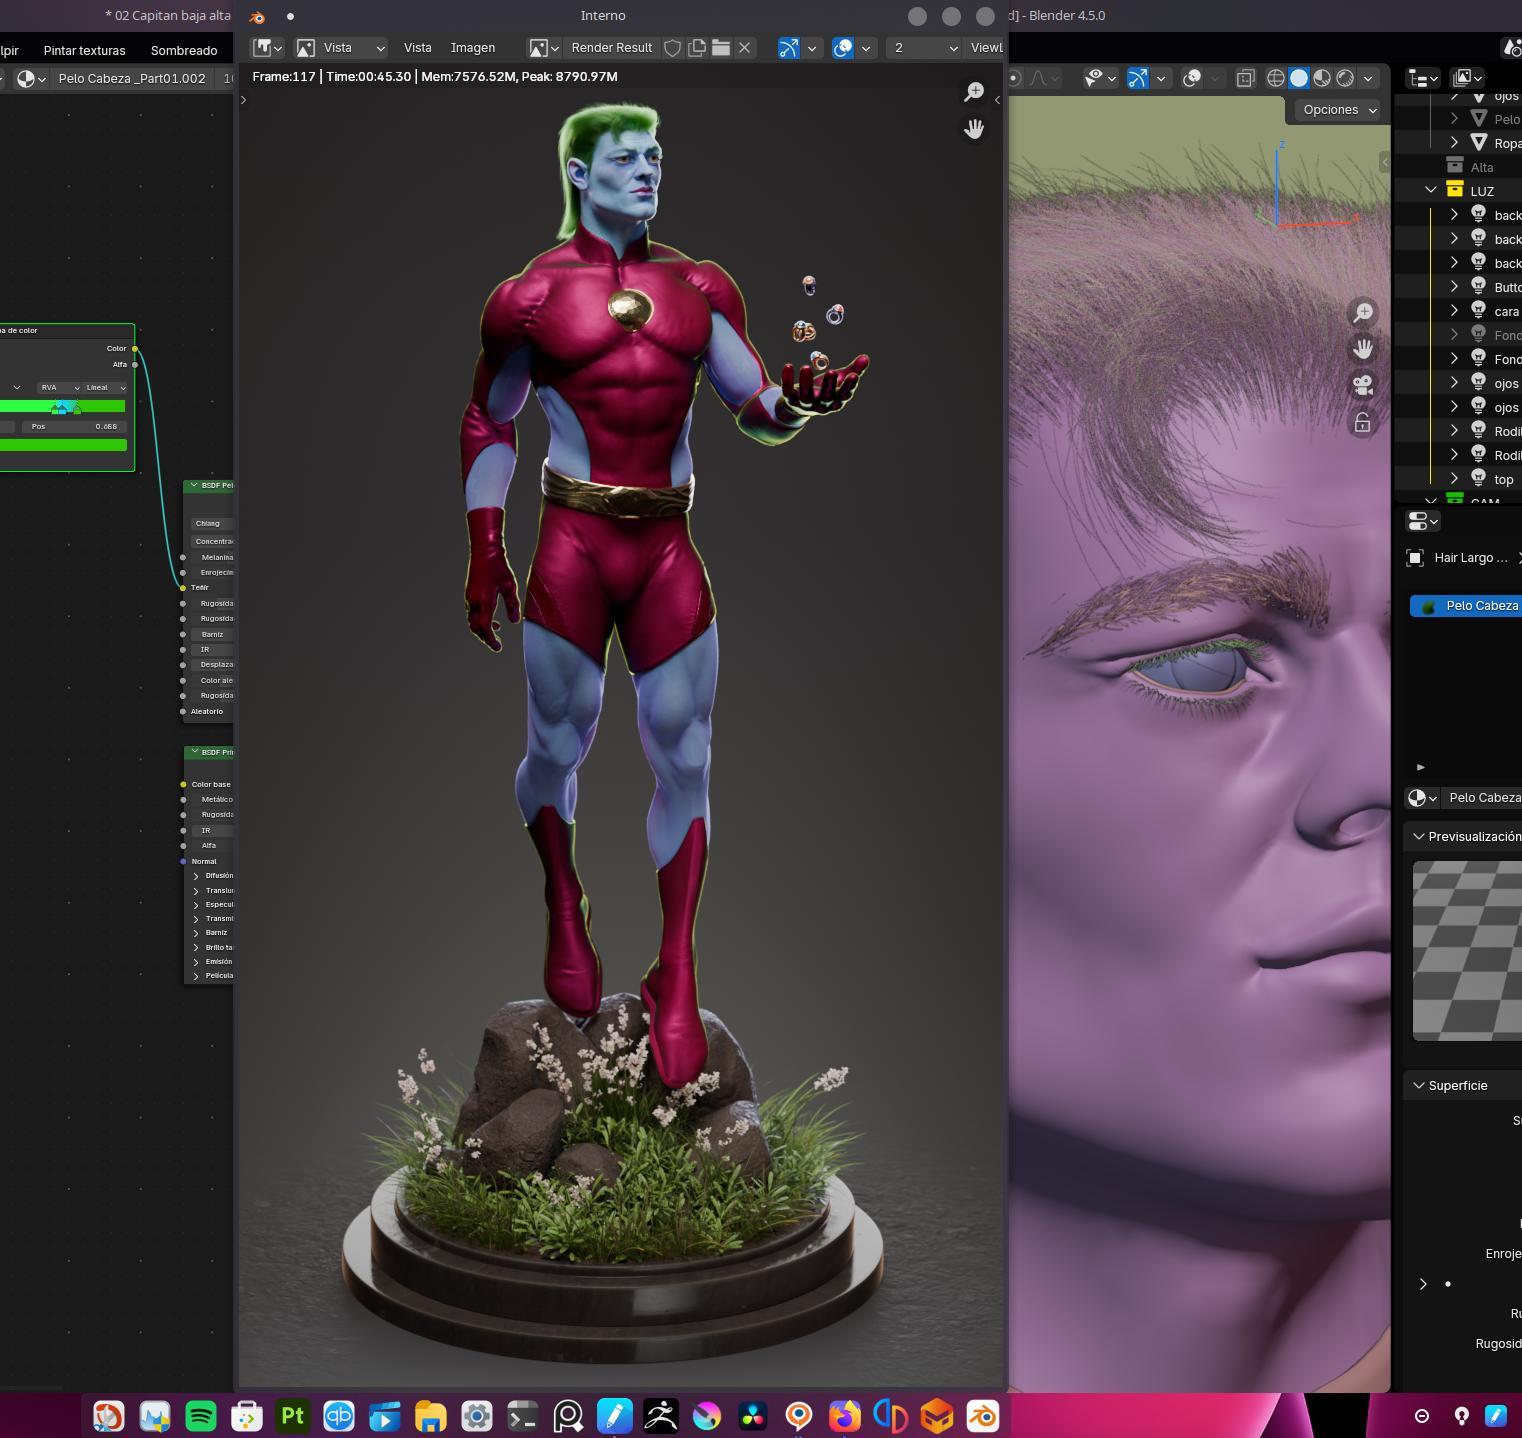Expand the left region arrow of the render window
This screenshot has width=1522, height=1438.
click(243, 99)
